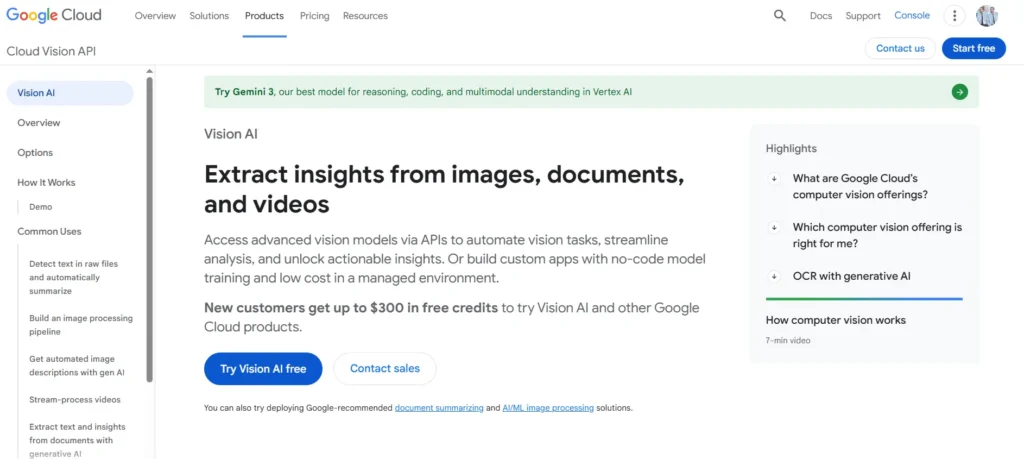
Task: Open Detect text in raw files sidebar item
Action: pos(74,277)
